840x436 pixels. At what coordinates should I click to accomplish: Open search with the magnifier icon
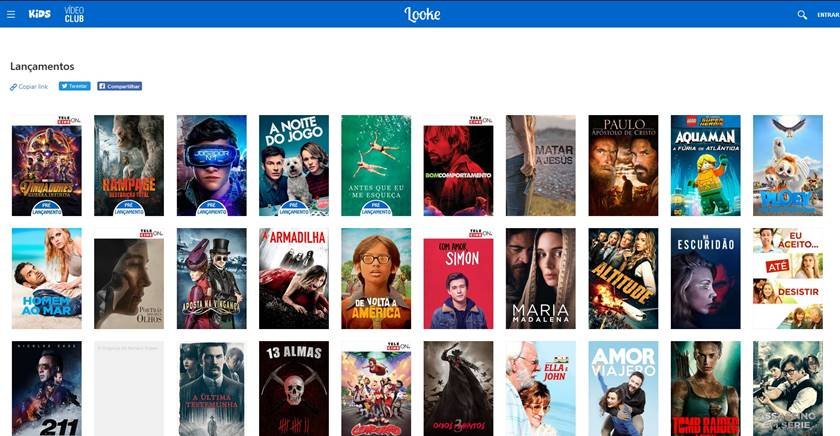(802, 15)
